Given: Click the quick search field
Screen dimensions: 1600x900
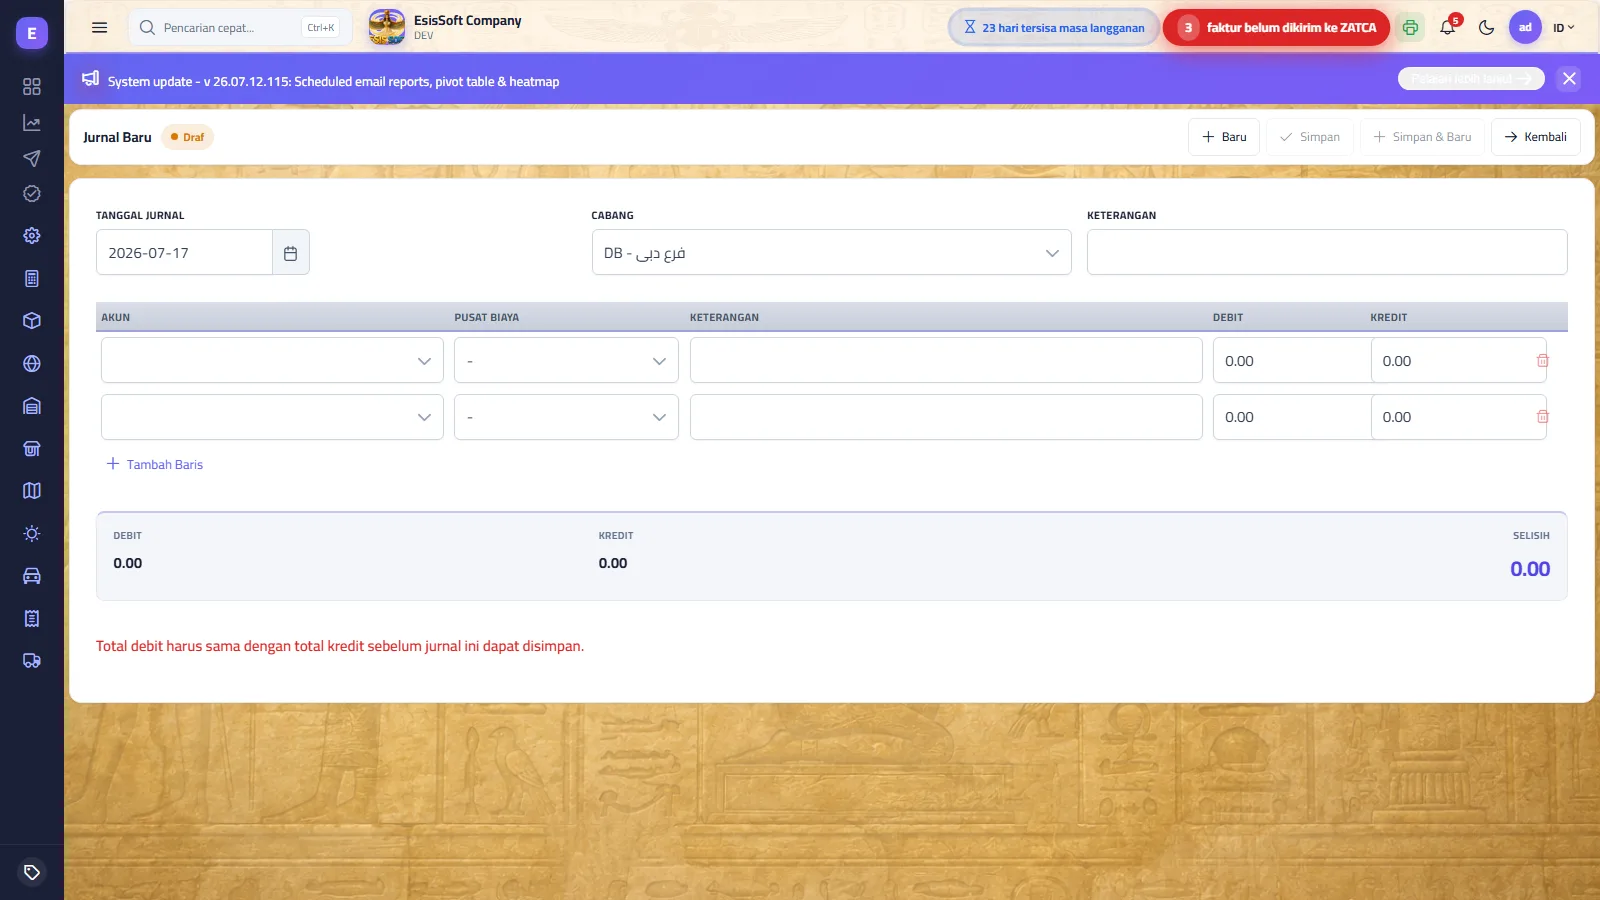Looking at the screenshot, I should click(240, 28).
